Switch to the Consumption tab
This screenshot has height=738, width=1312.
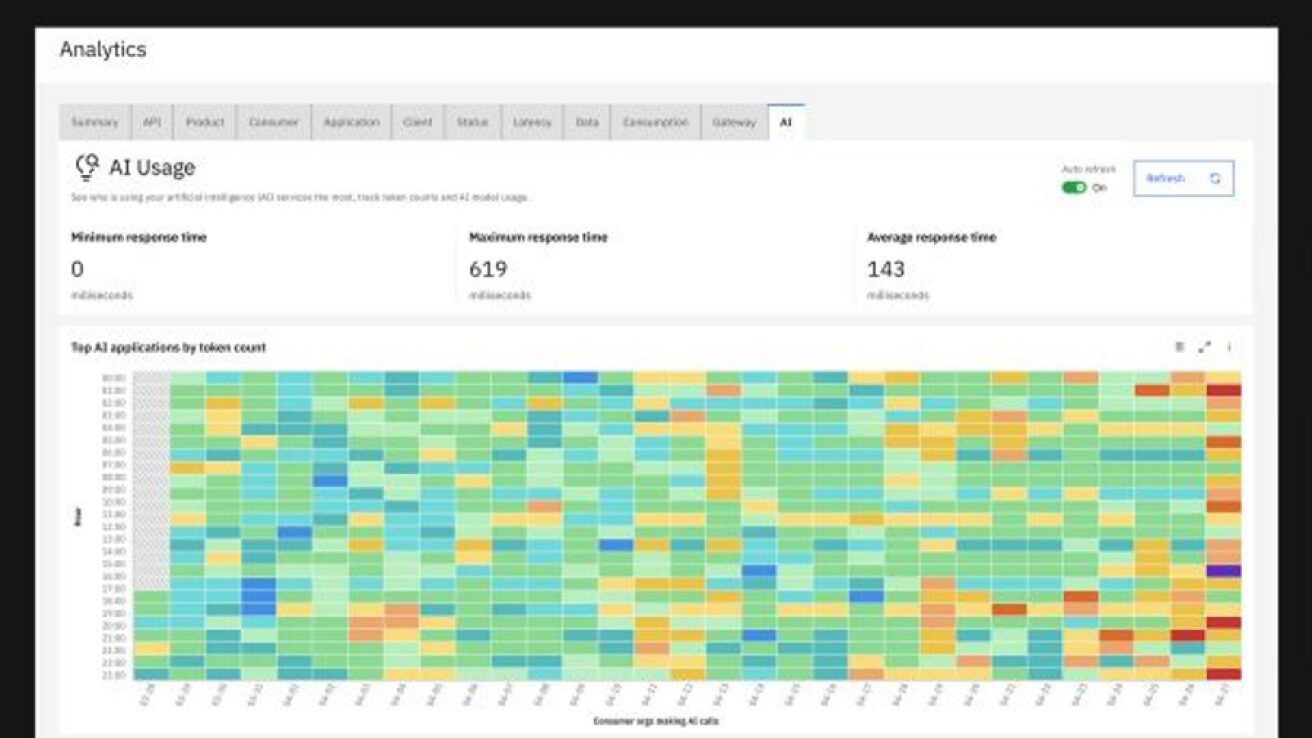click(655, 122)
